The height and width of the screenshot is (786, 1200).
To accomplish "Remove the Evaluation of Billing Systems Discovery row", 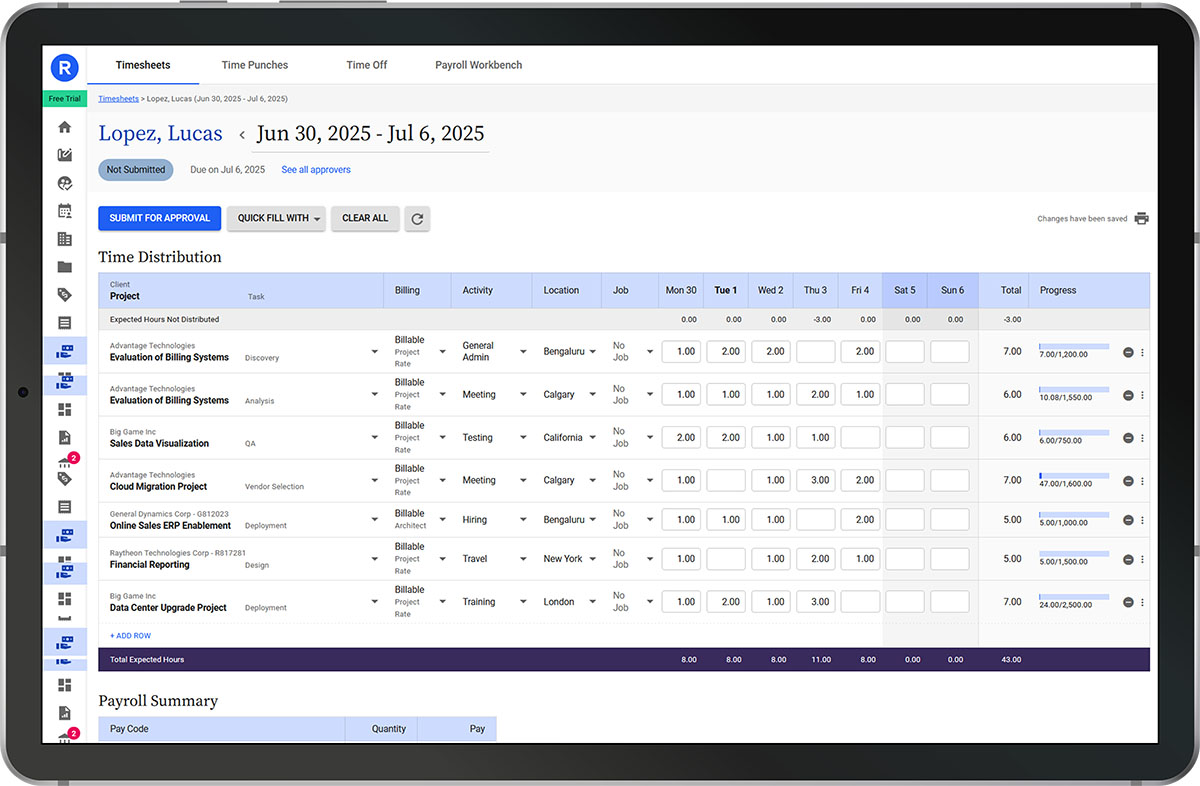I will [1126, 351].
